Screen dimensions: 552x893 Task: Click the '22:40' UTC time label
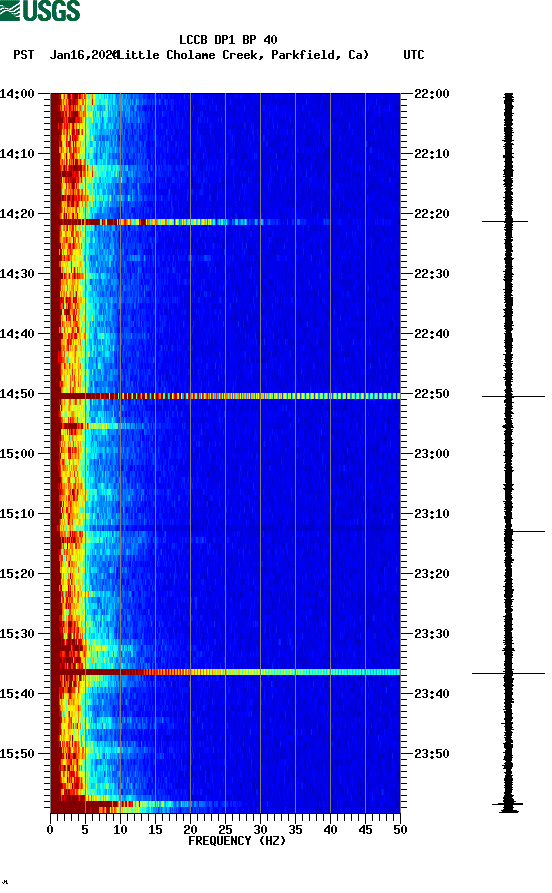pyautogui.click(x=432, y=334)
